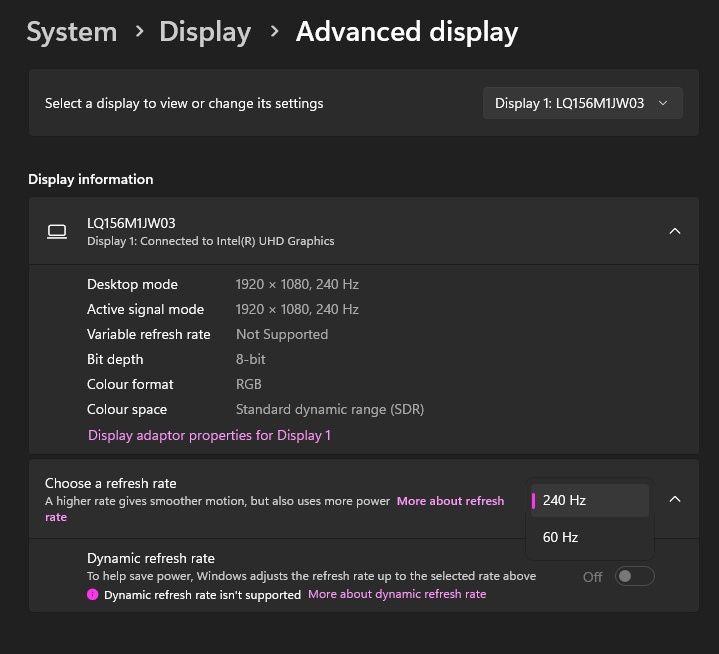Collapse the Choose a refresh rate section
The image size is (719, 654).
(x=674, y=499)
